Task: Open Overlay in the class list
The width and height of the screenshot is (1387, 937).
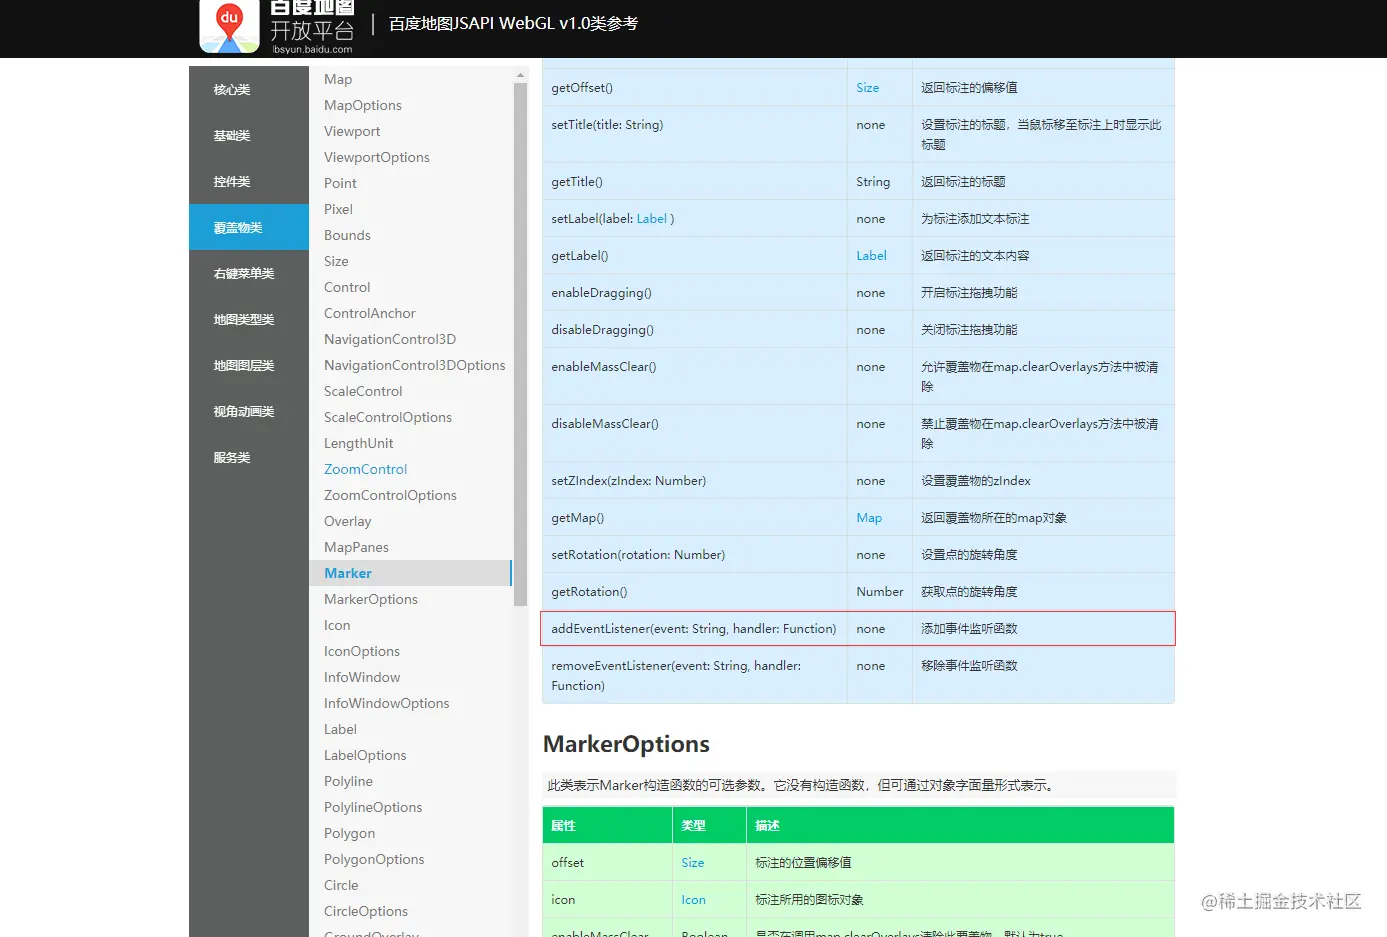Action: [x=347, y=521]
